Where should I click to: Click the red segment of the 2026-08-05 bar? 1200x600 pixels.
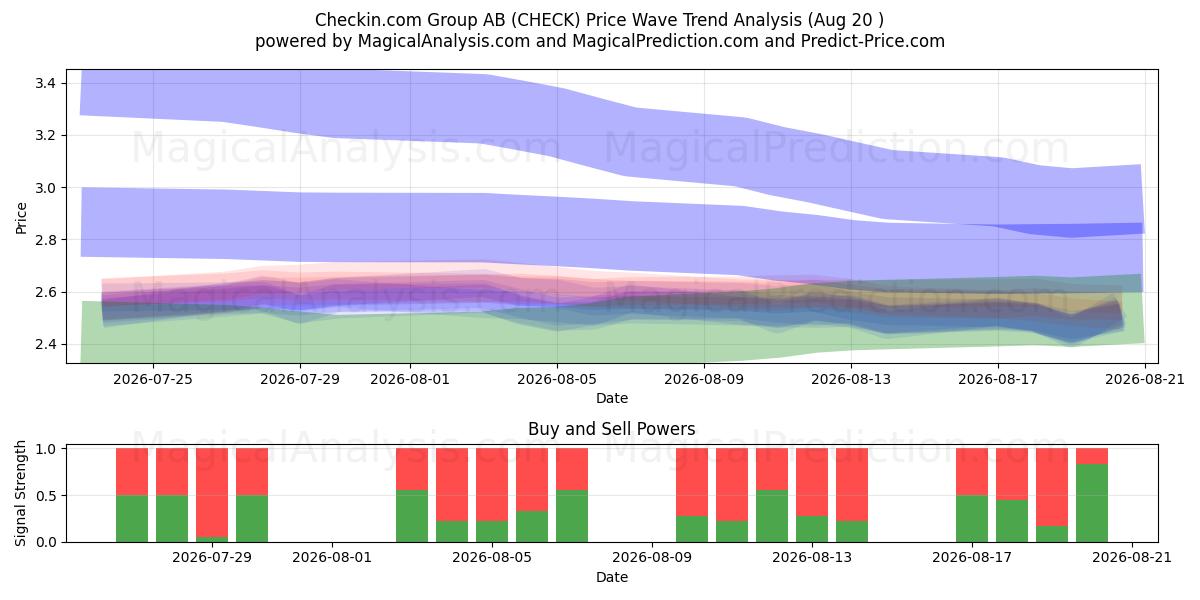(x=492, y=484)
